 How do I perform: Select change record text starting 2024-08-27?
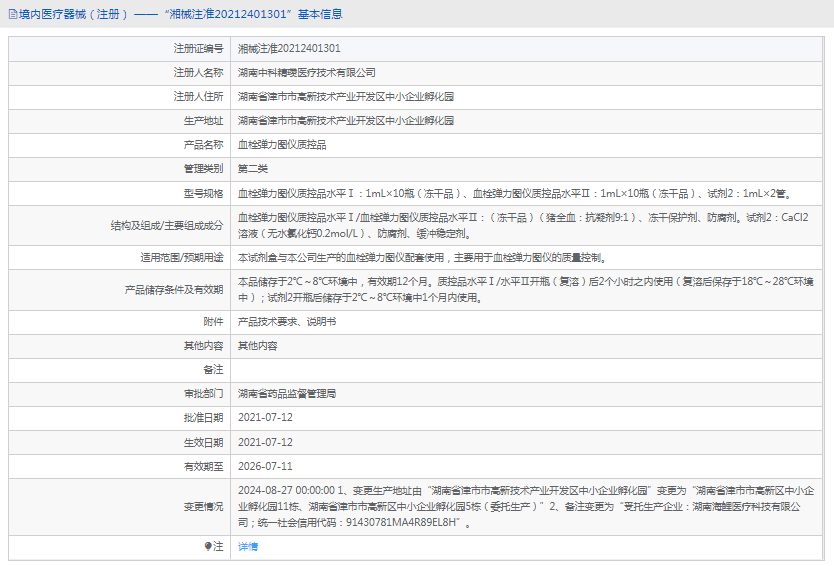(x=526, y=507)
